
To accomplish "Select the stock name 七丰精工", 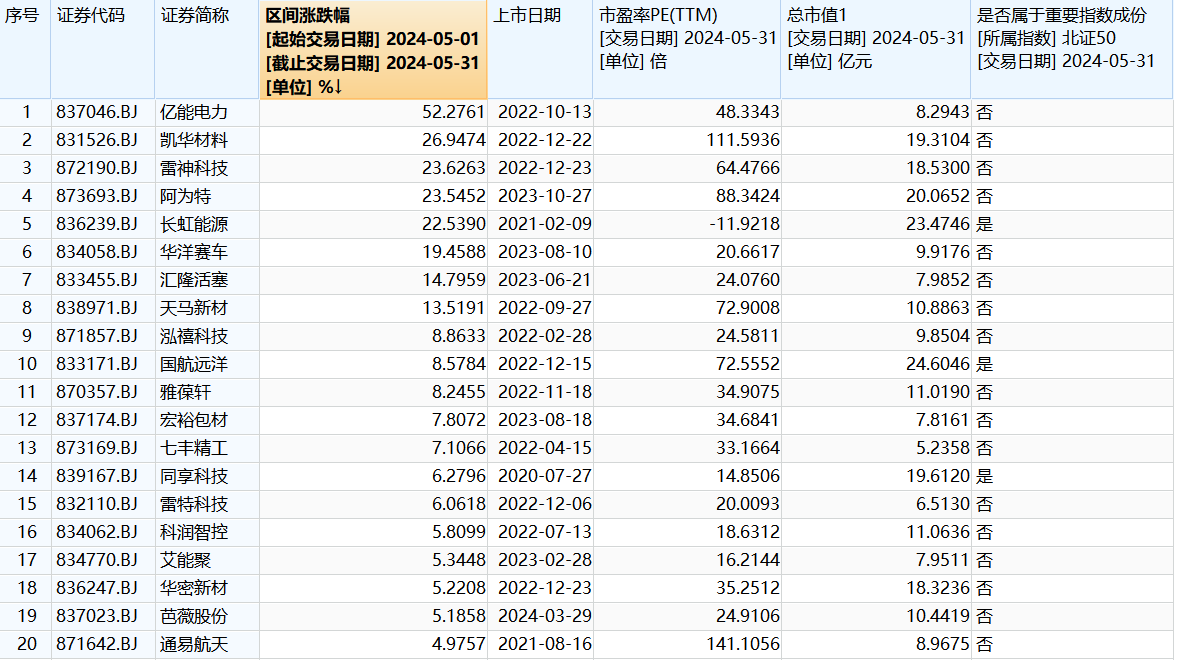I will (194, 448).
